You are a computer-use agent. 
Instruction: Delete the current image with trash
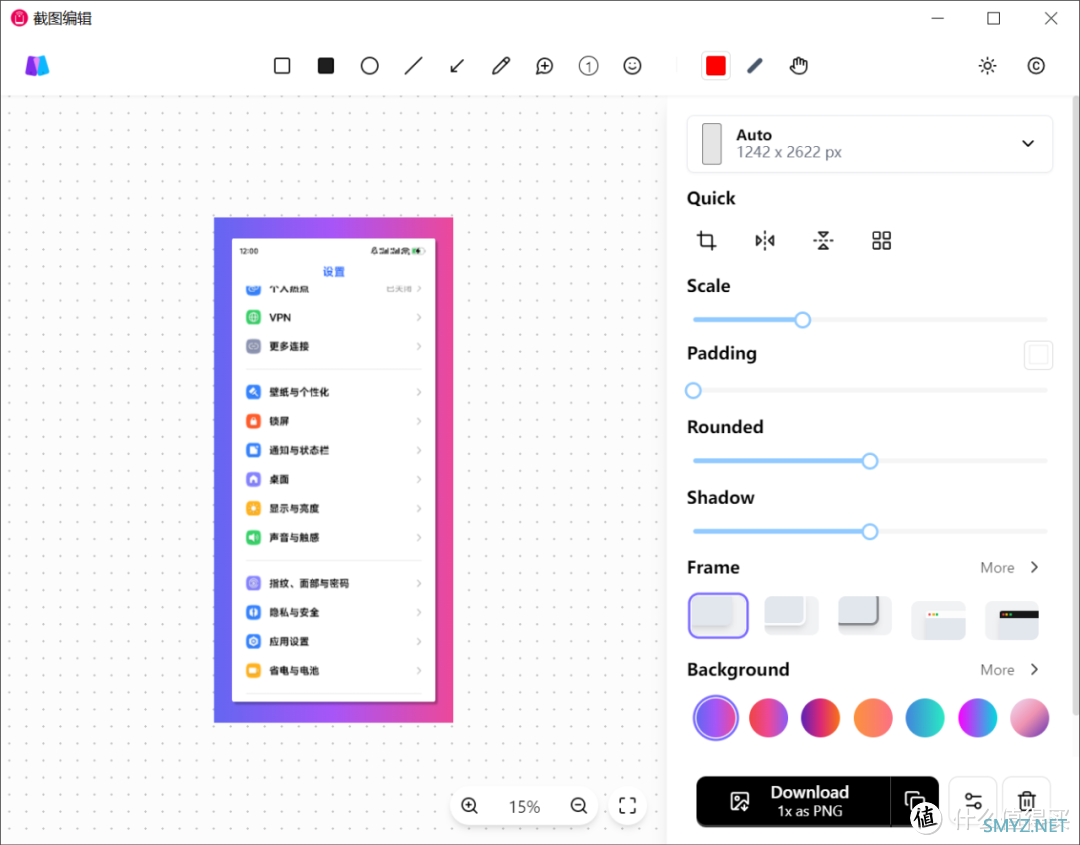1027,802
